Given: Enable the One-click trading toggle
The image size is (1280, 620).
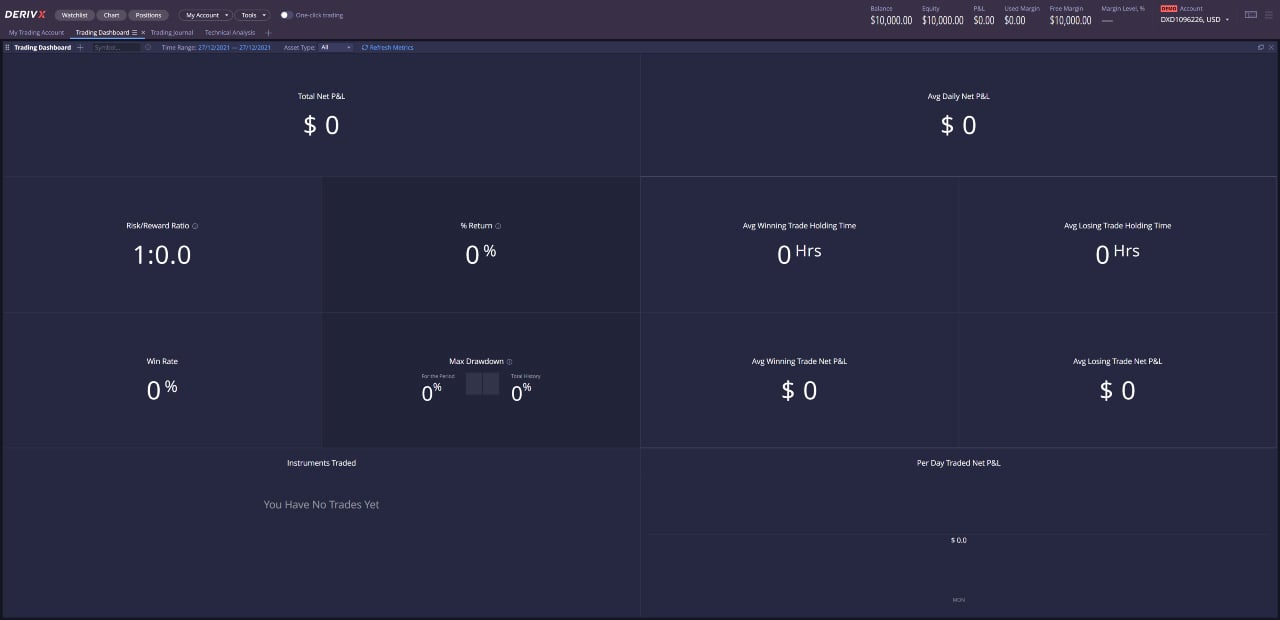Looking at the screenshot, I should point(285,15).
